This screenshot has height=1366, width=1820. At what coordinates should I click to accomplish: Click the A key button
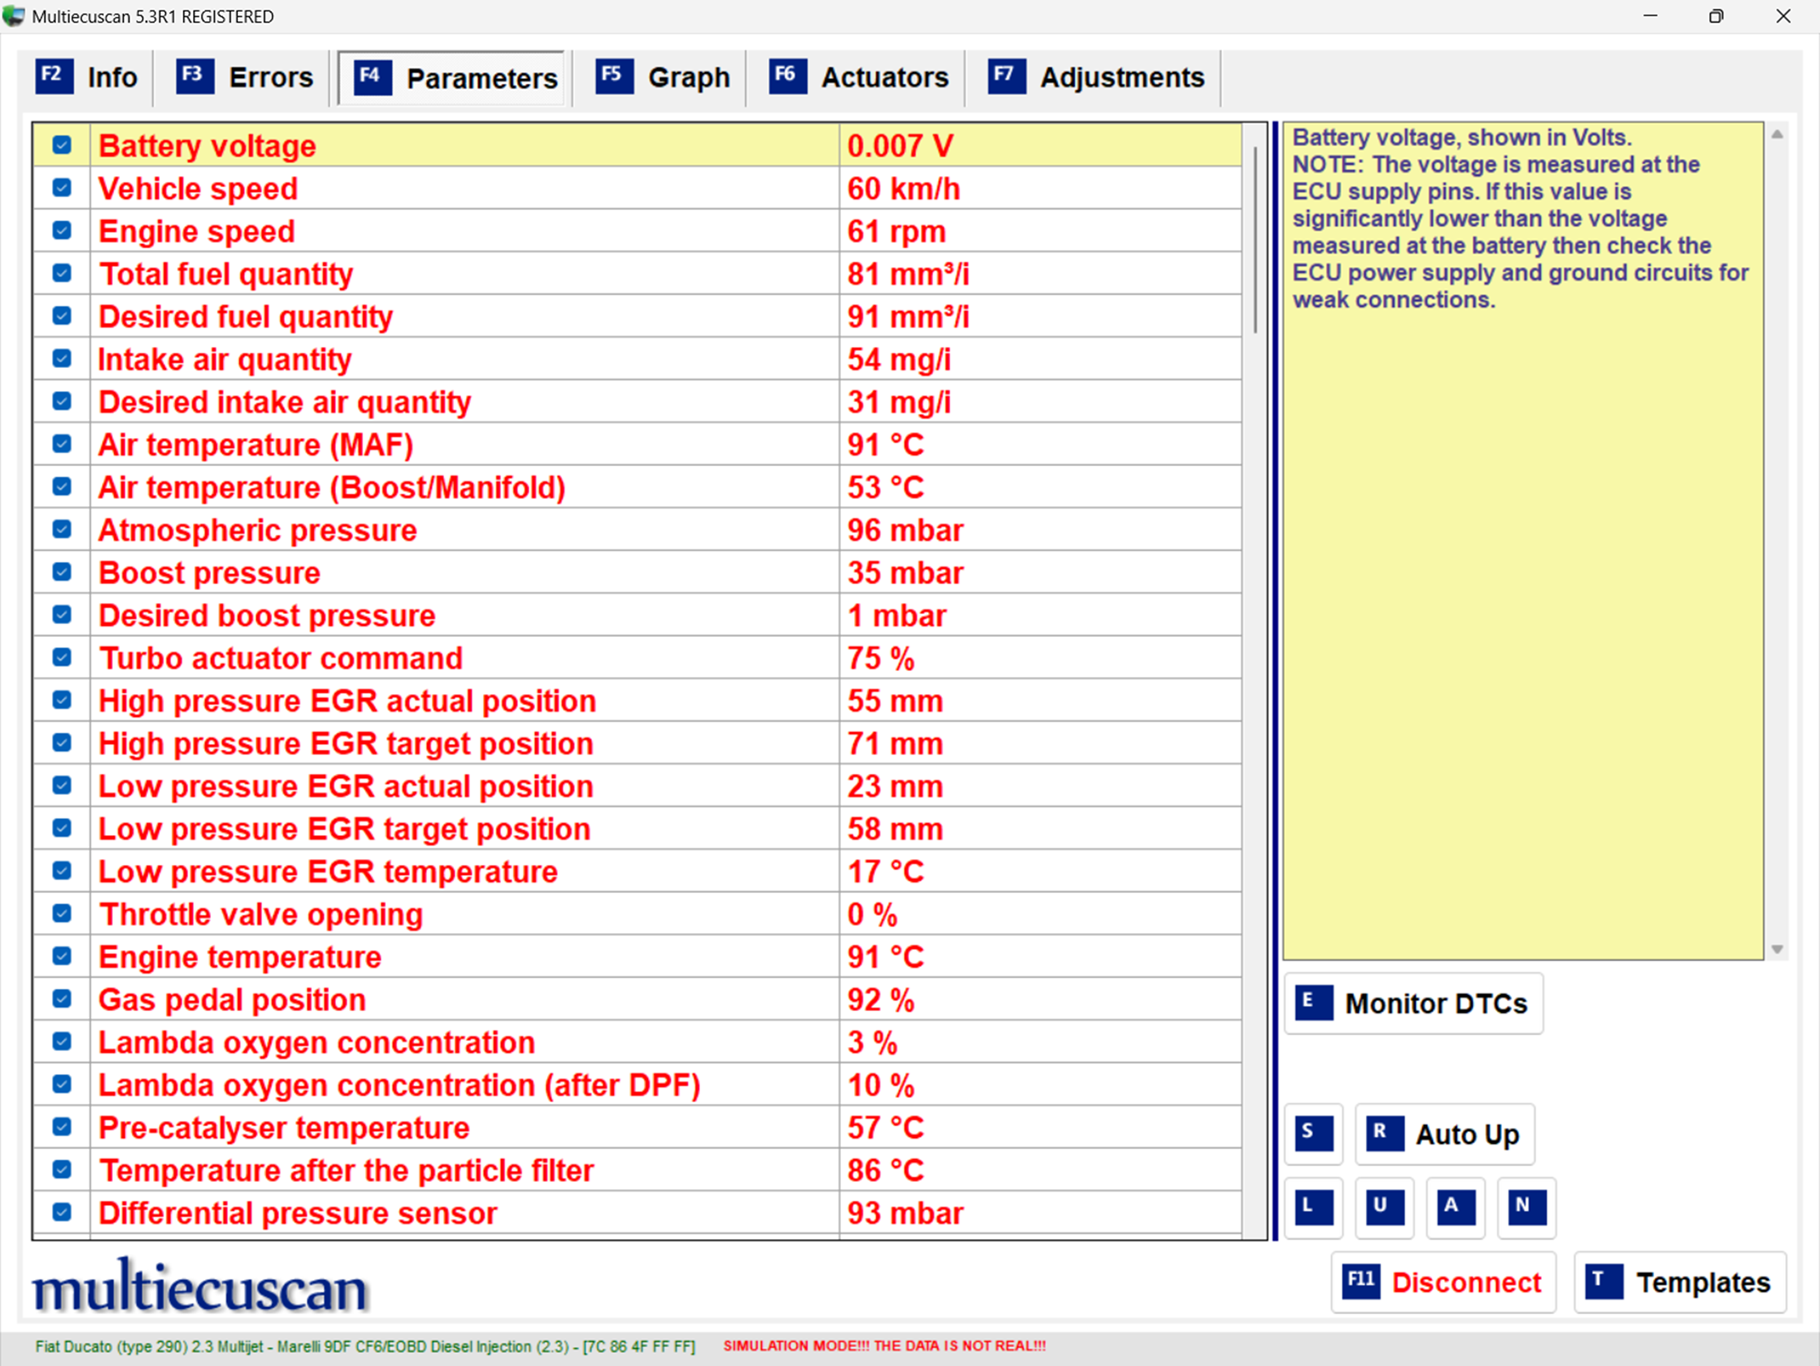click(x=1455, y=1207)
